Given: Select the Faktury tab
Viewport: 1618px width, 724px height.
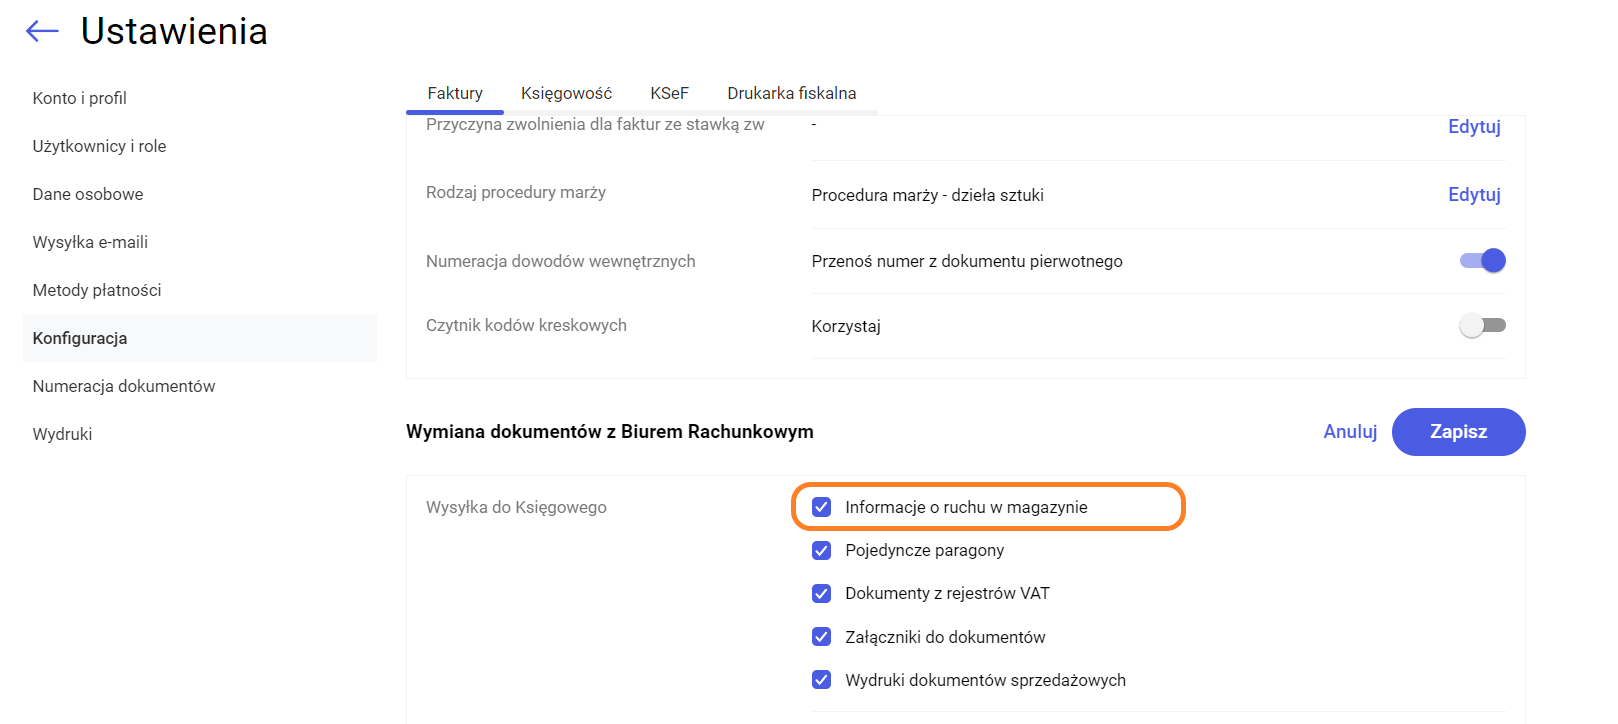Looking at the screenshot, I should 455,93.
